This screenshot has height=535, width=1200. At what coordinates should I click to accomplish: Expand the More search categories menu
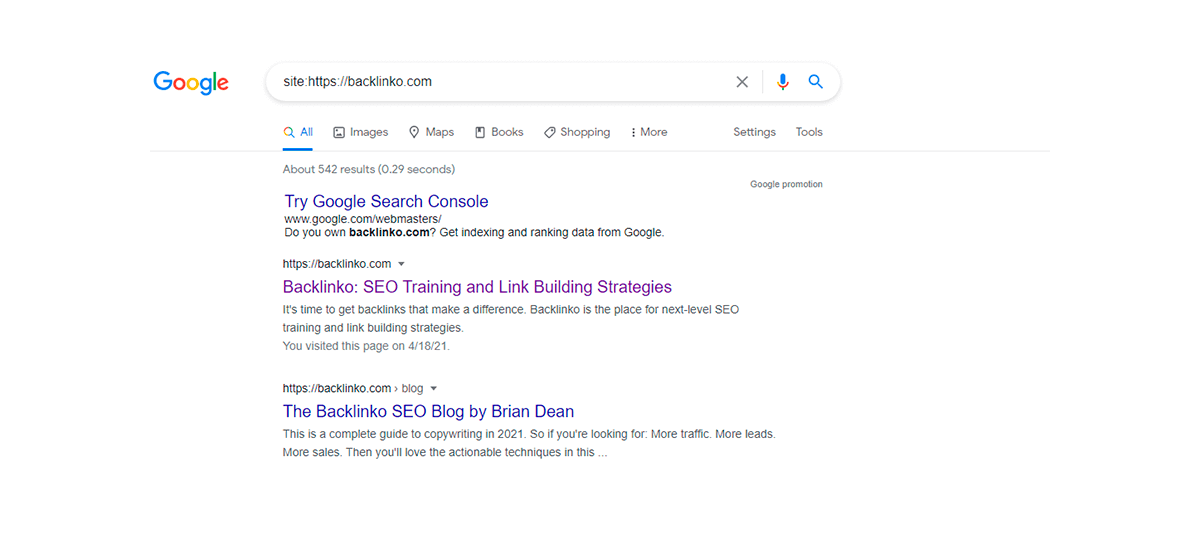(649, 132)
